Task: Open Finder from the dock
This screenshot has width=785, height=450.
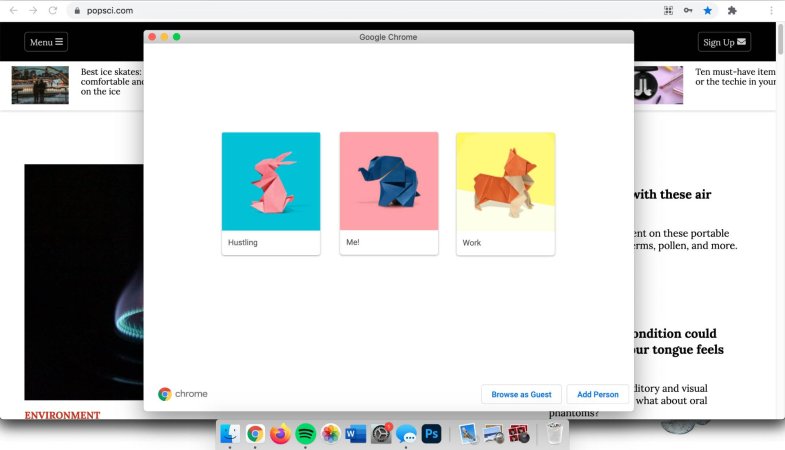Action: click(x=230, y=434)
